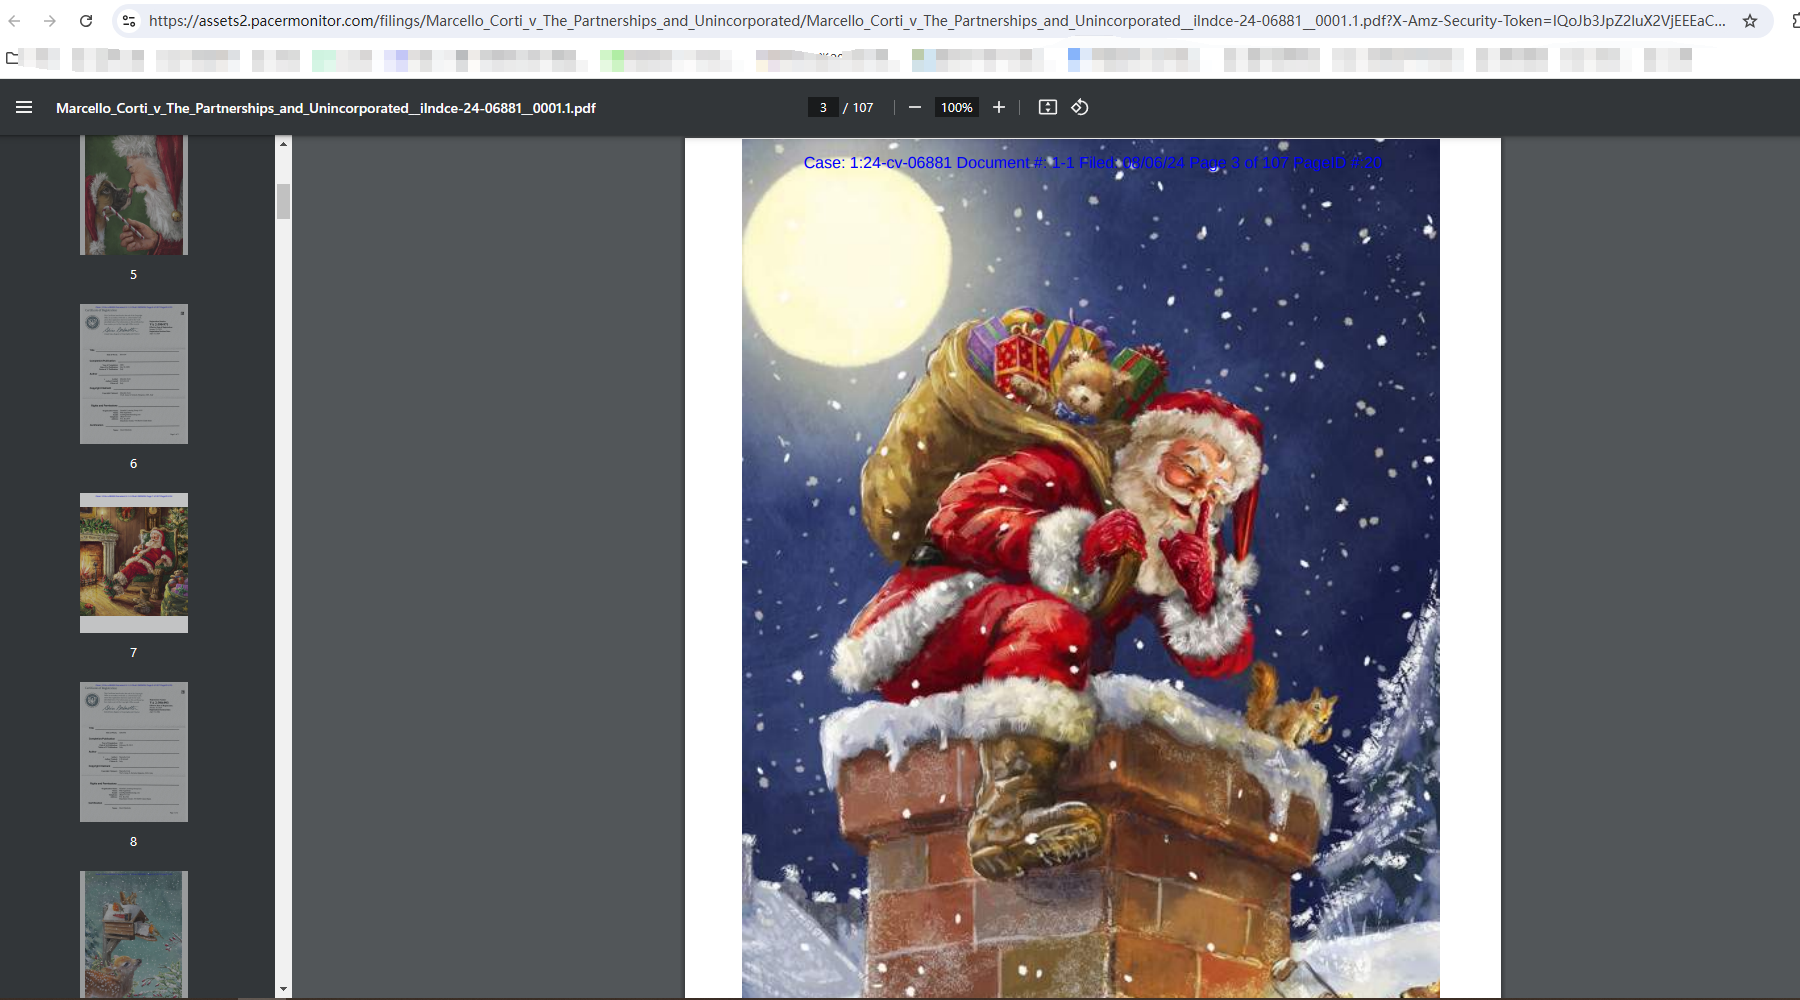The width and height of the screenshot is (1800, 1000).
Task: Click the page number field showing 3
Action: (x=823, y=107)
